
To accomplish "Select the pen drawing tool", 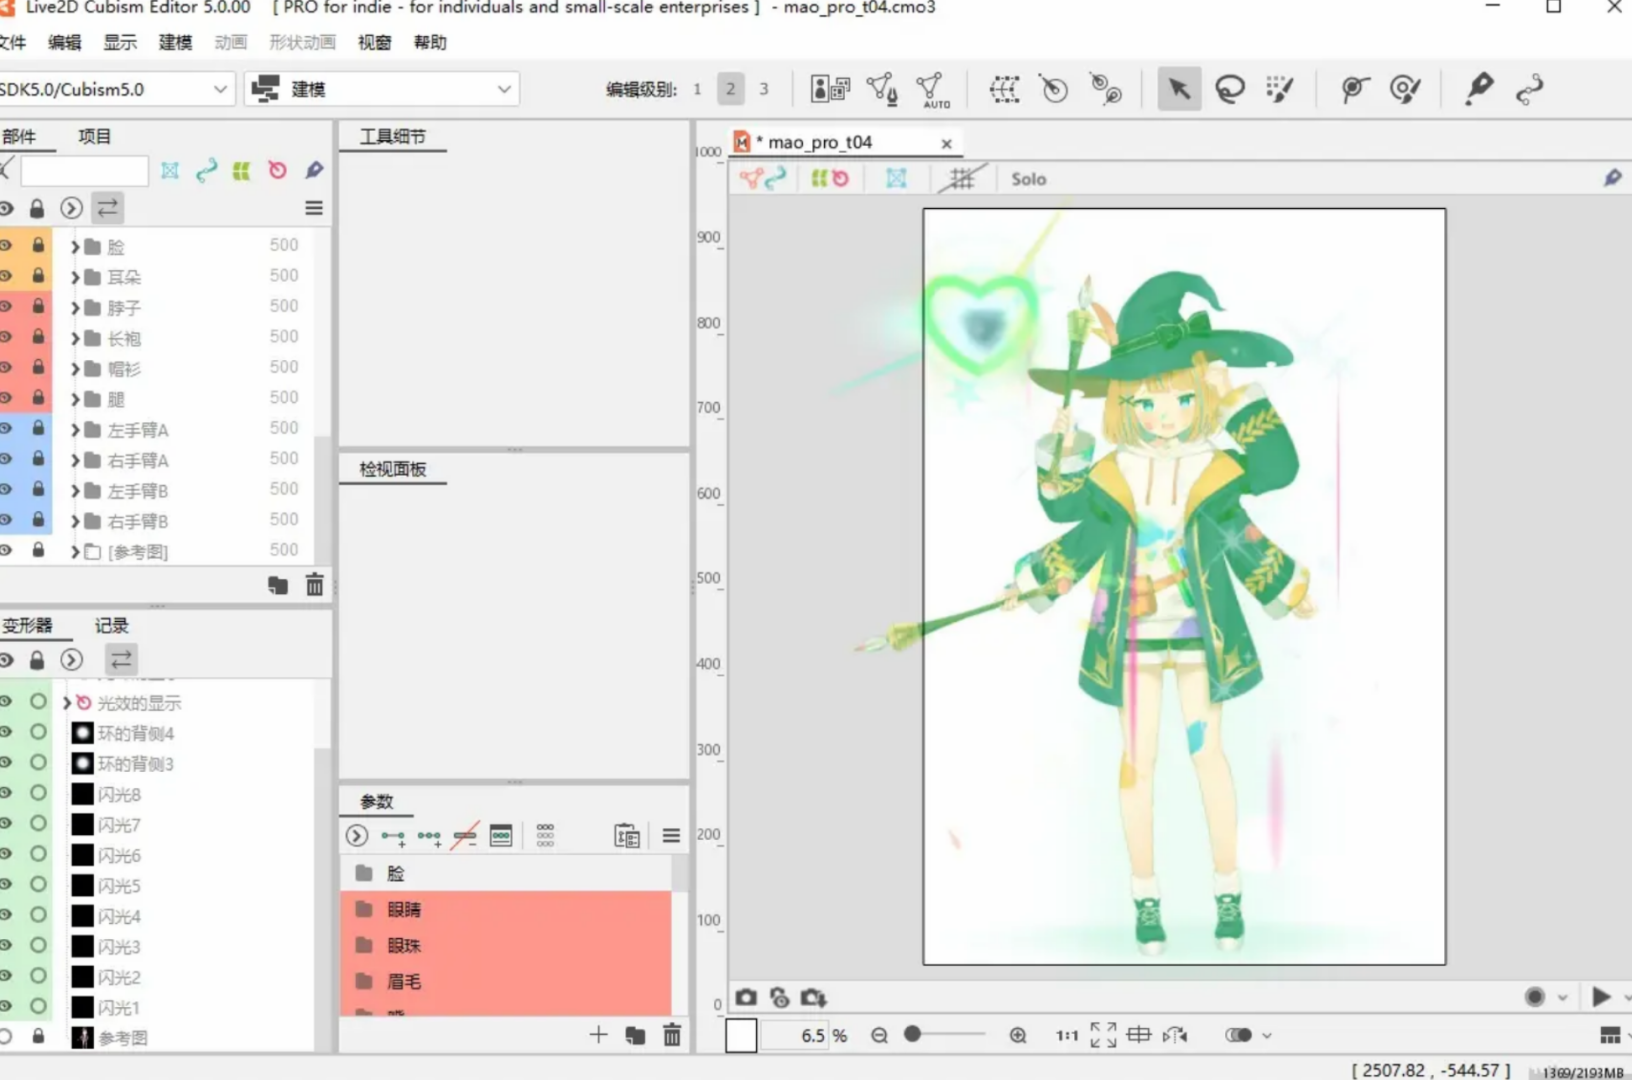I will click(x=1479, y=89).
